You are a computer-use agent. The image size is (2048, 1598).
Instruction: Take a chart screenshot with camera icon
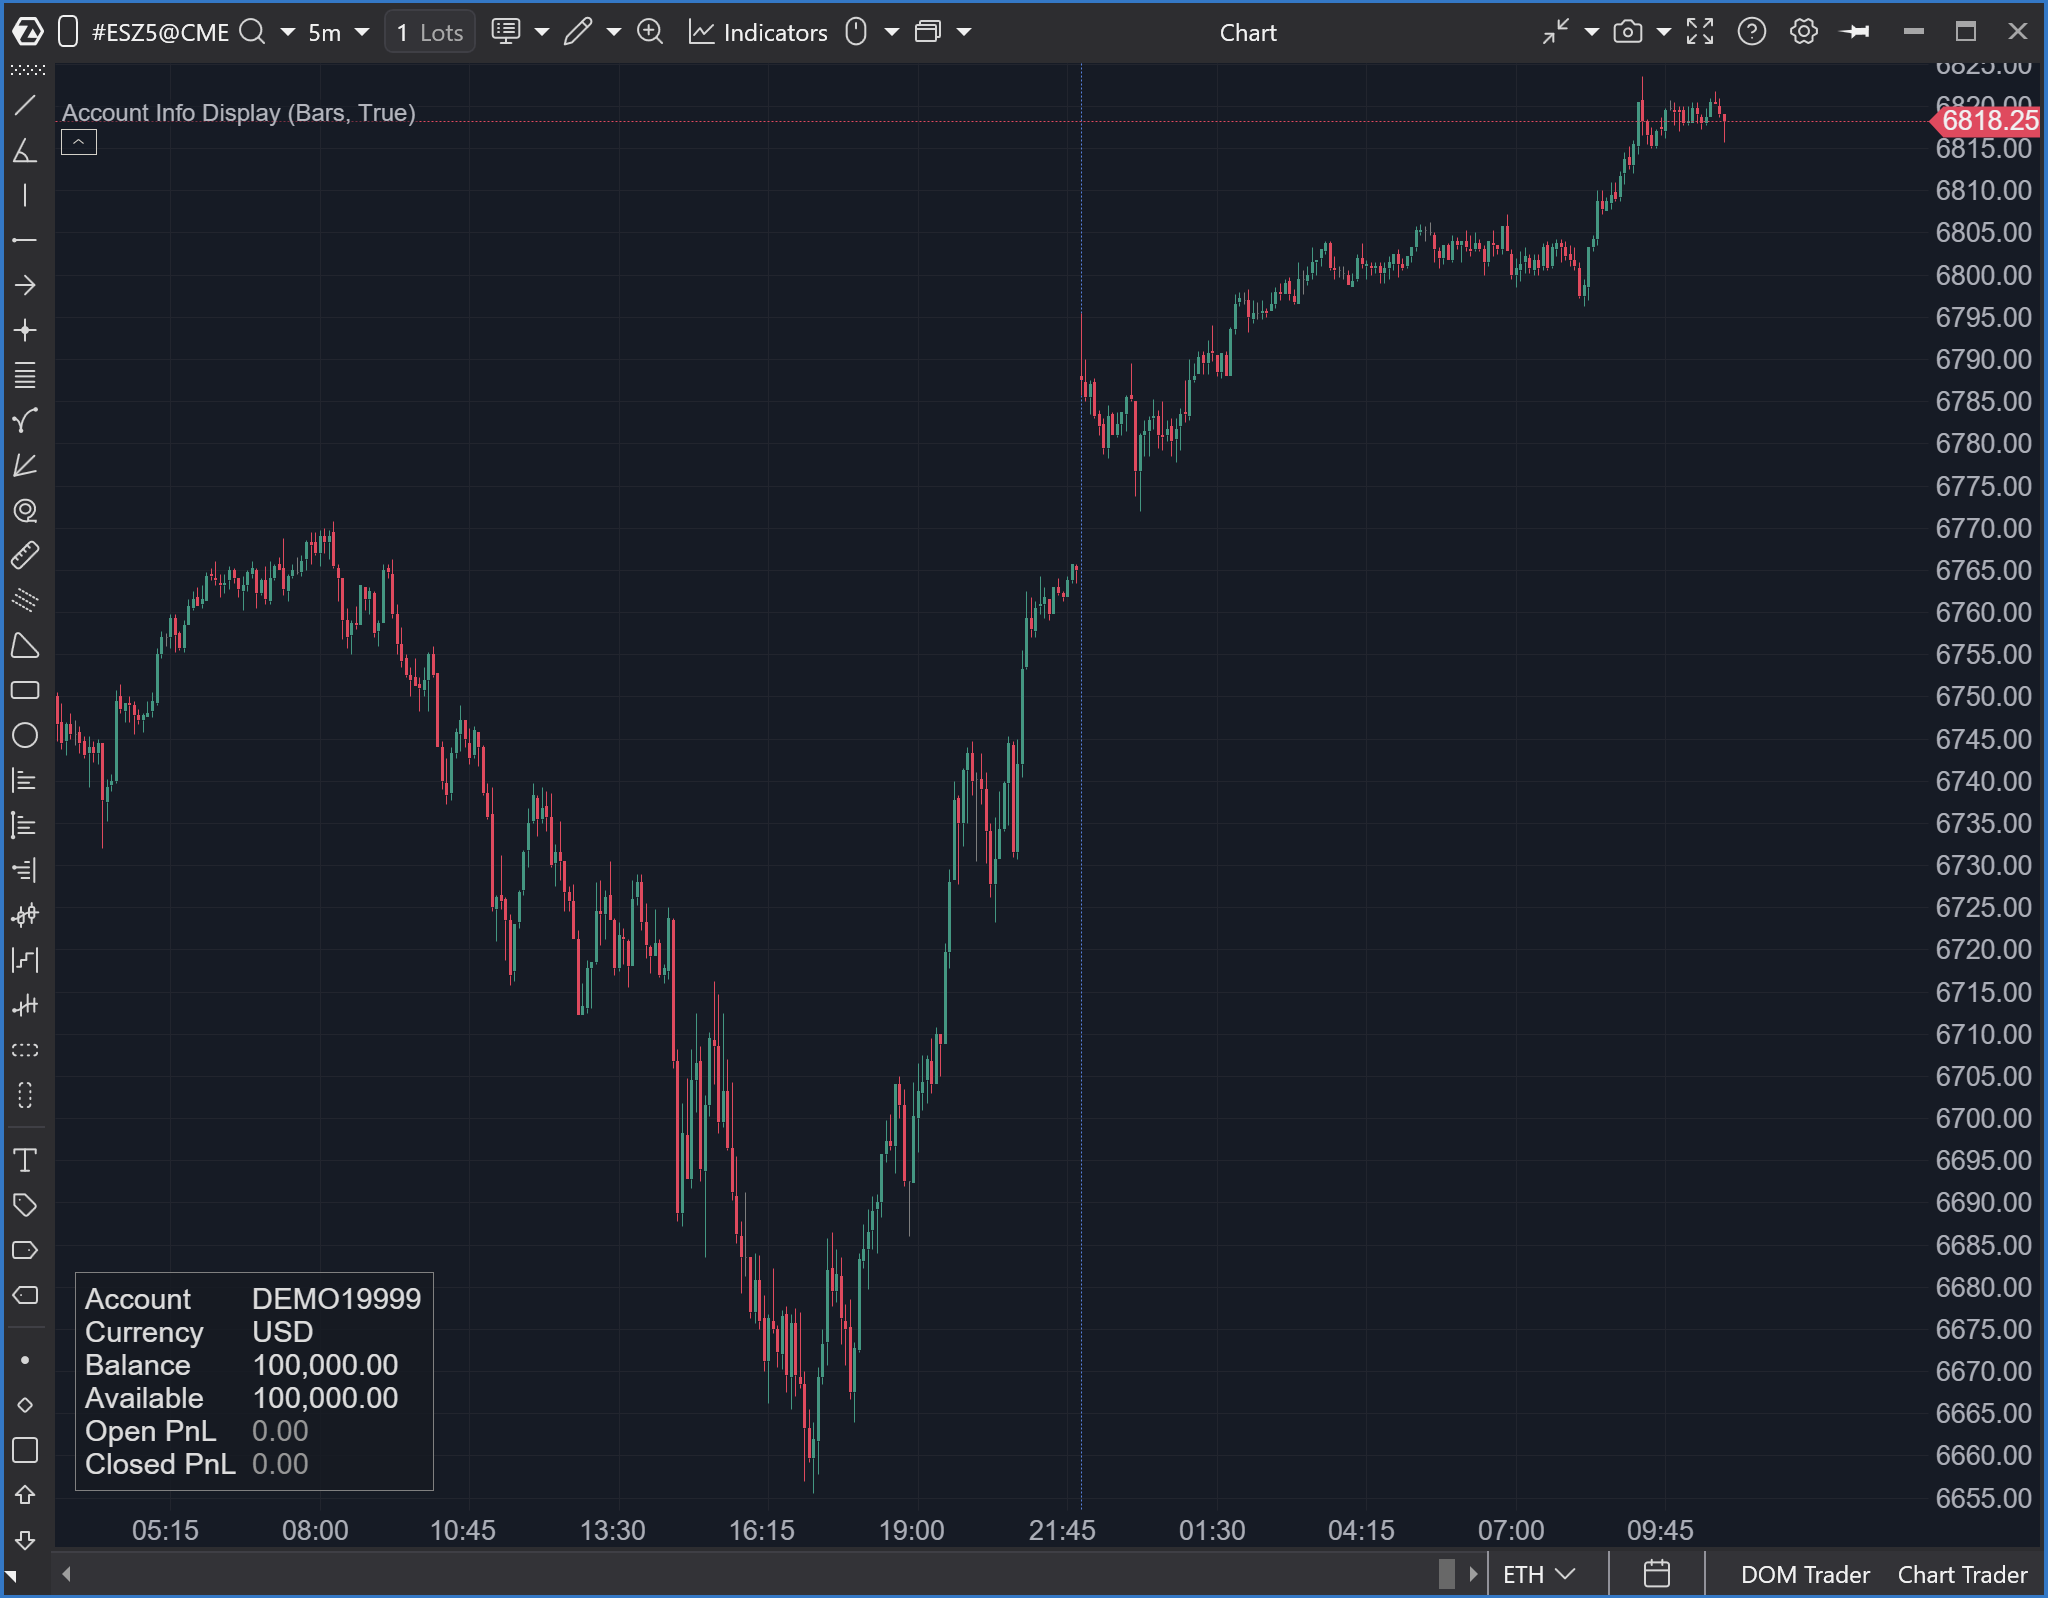(x=1628, y=32)
